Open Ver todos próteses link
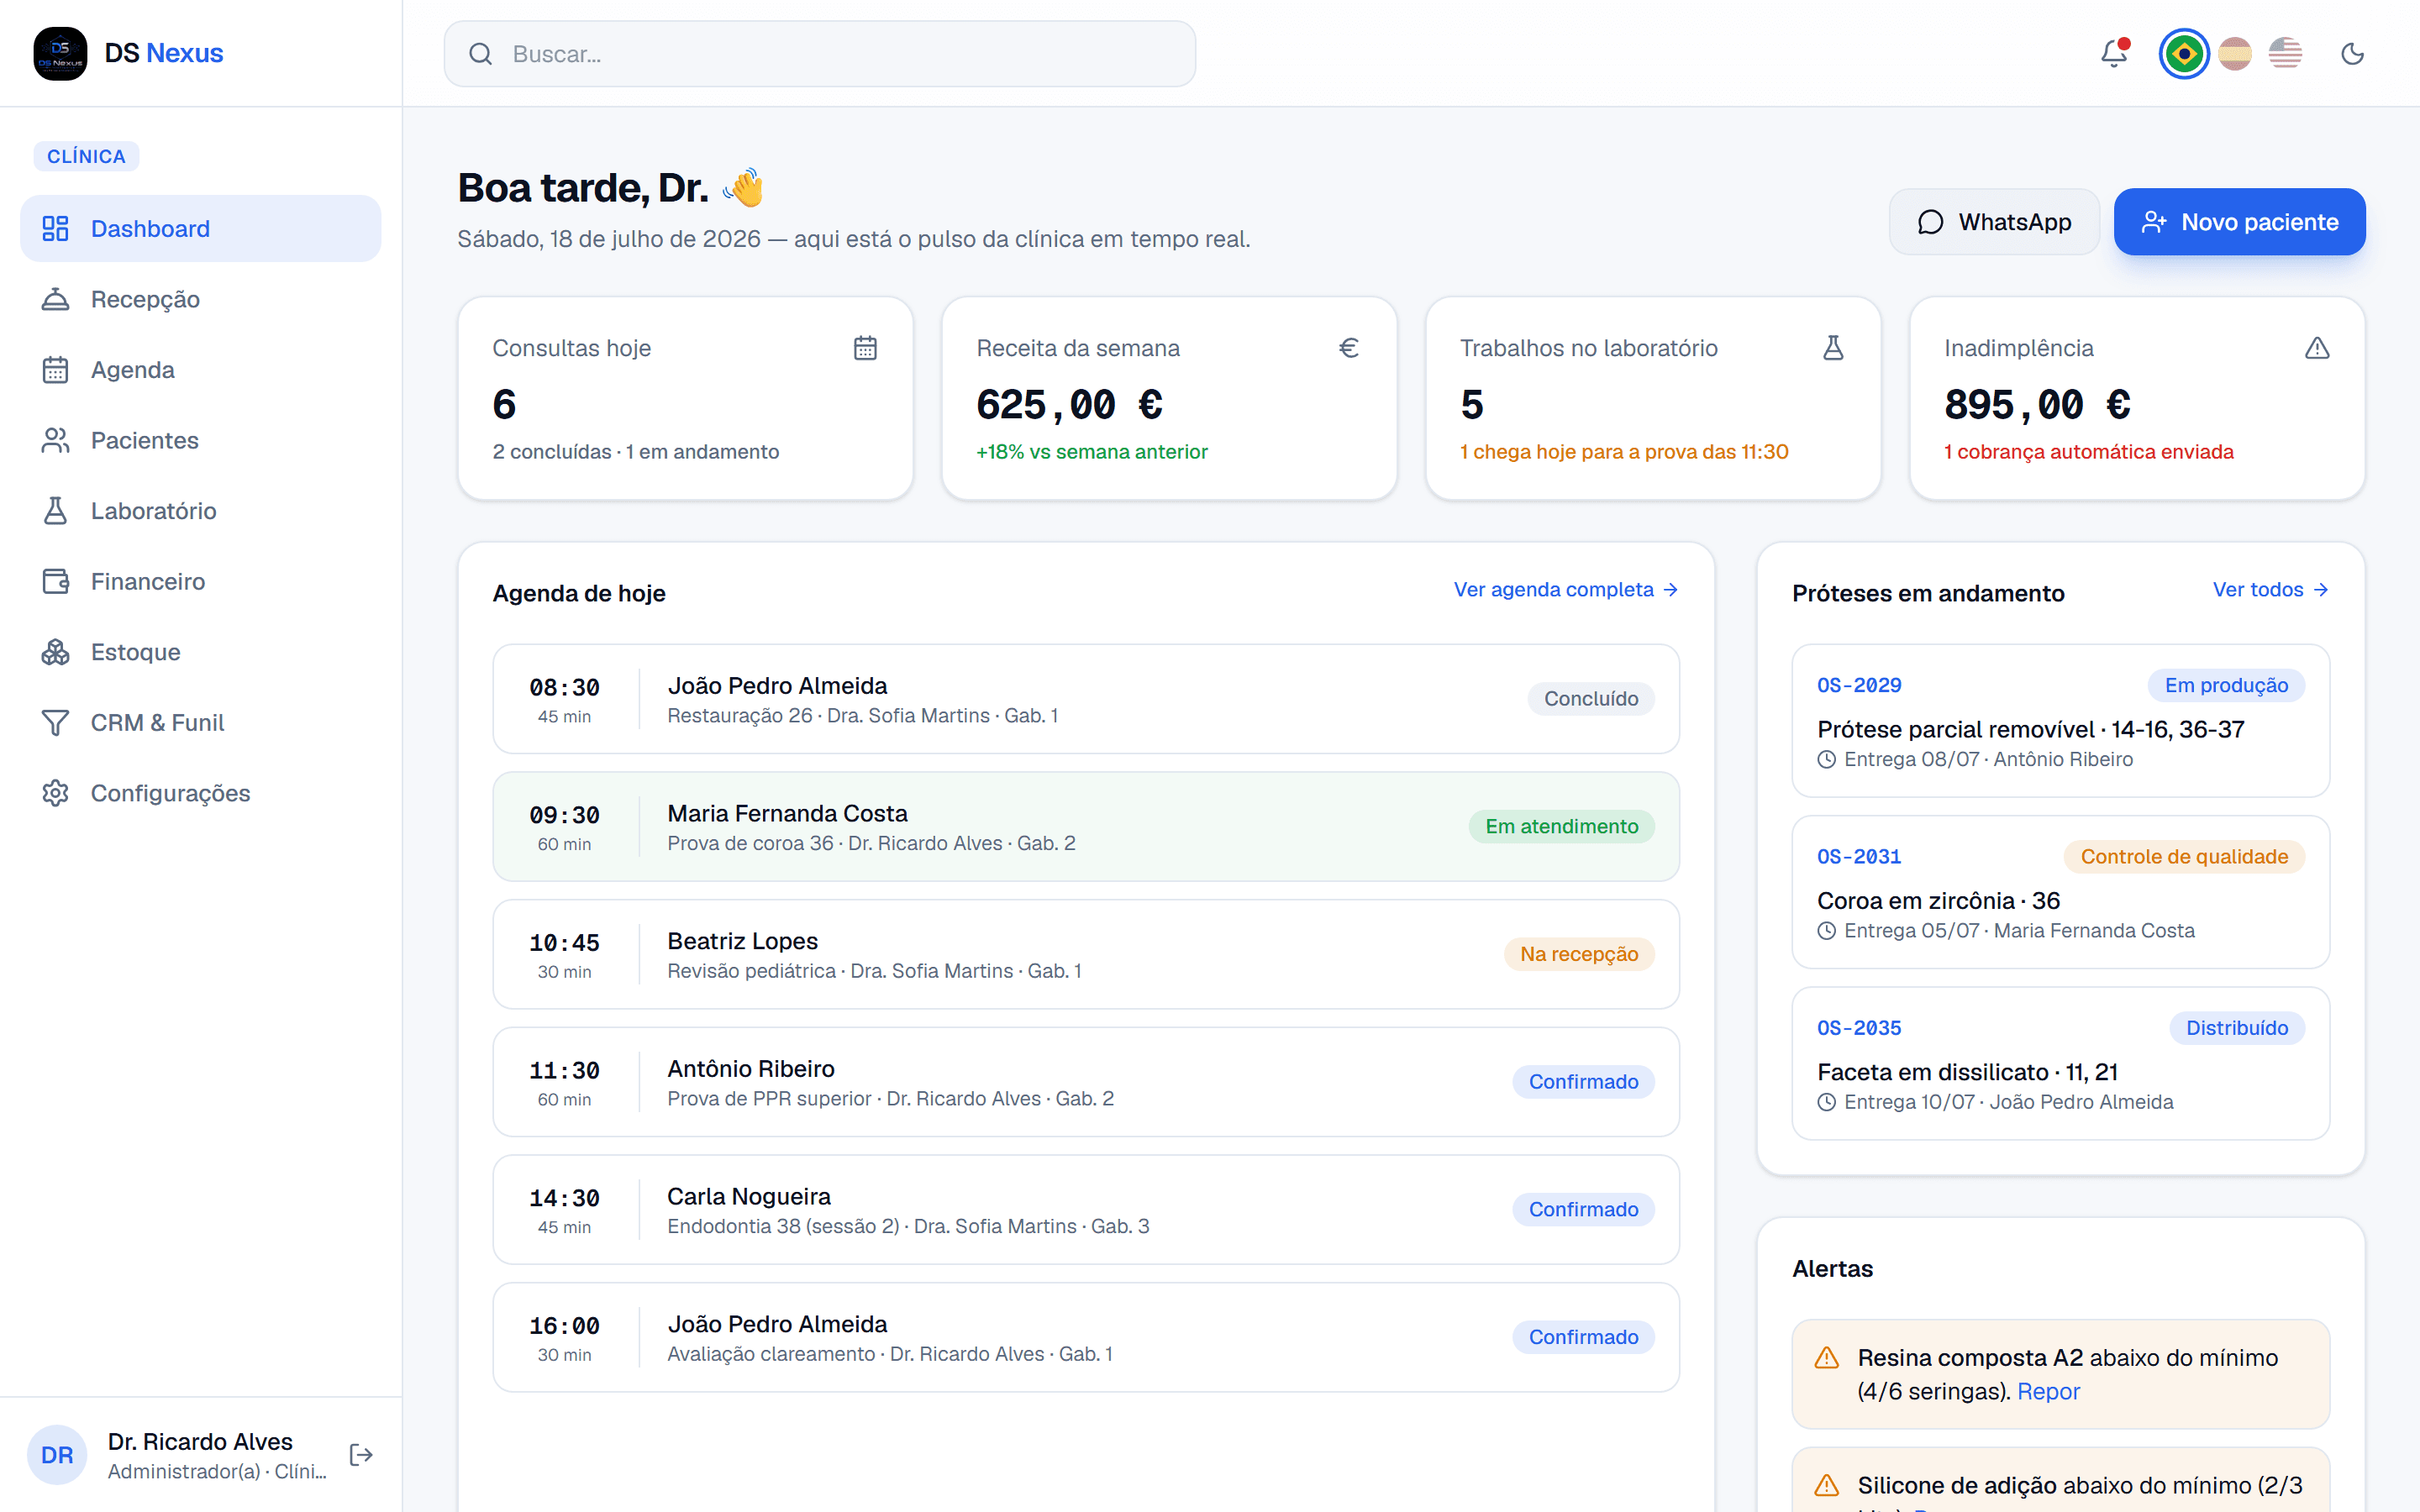 (2271, 590)
